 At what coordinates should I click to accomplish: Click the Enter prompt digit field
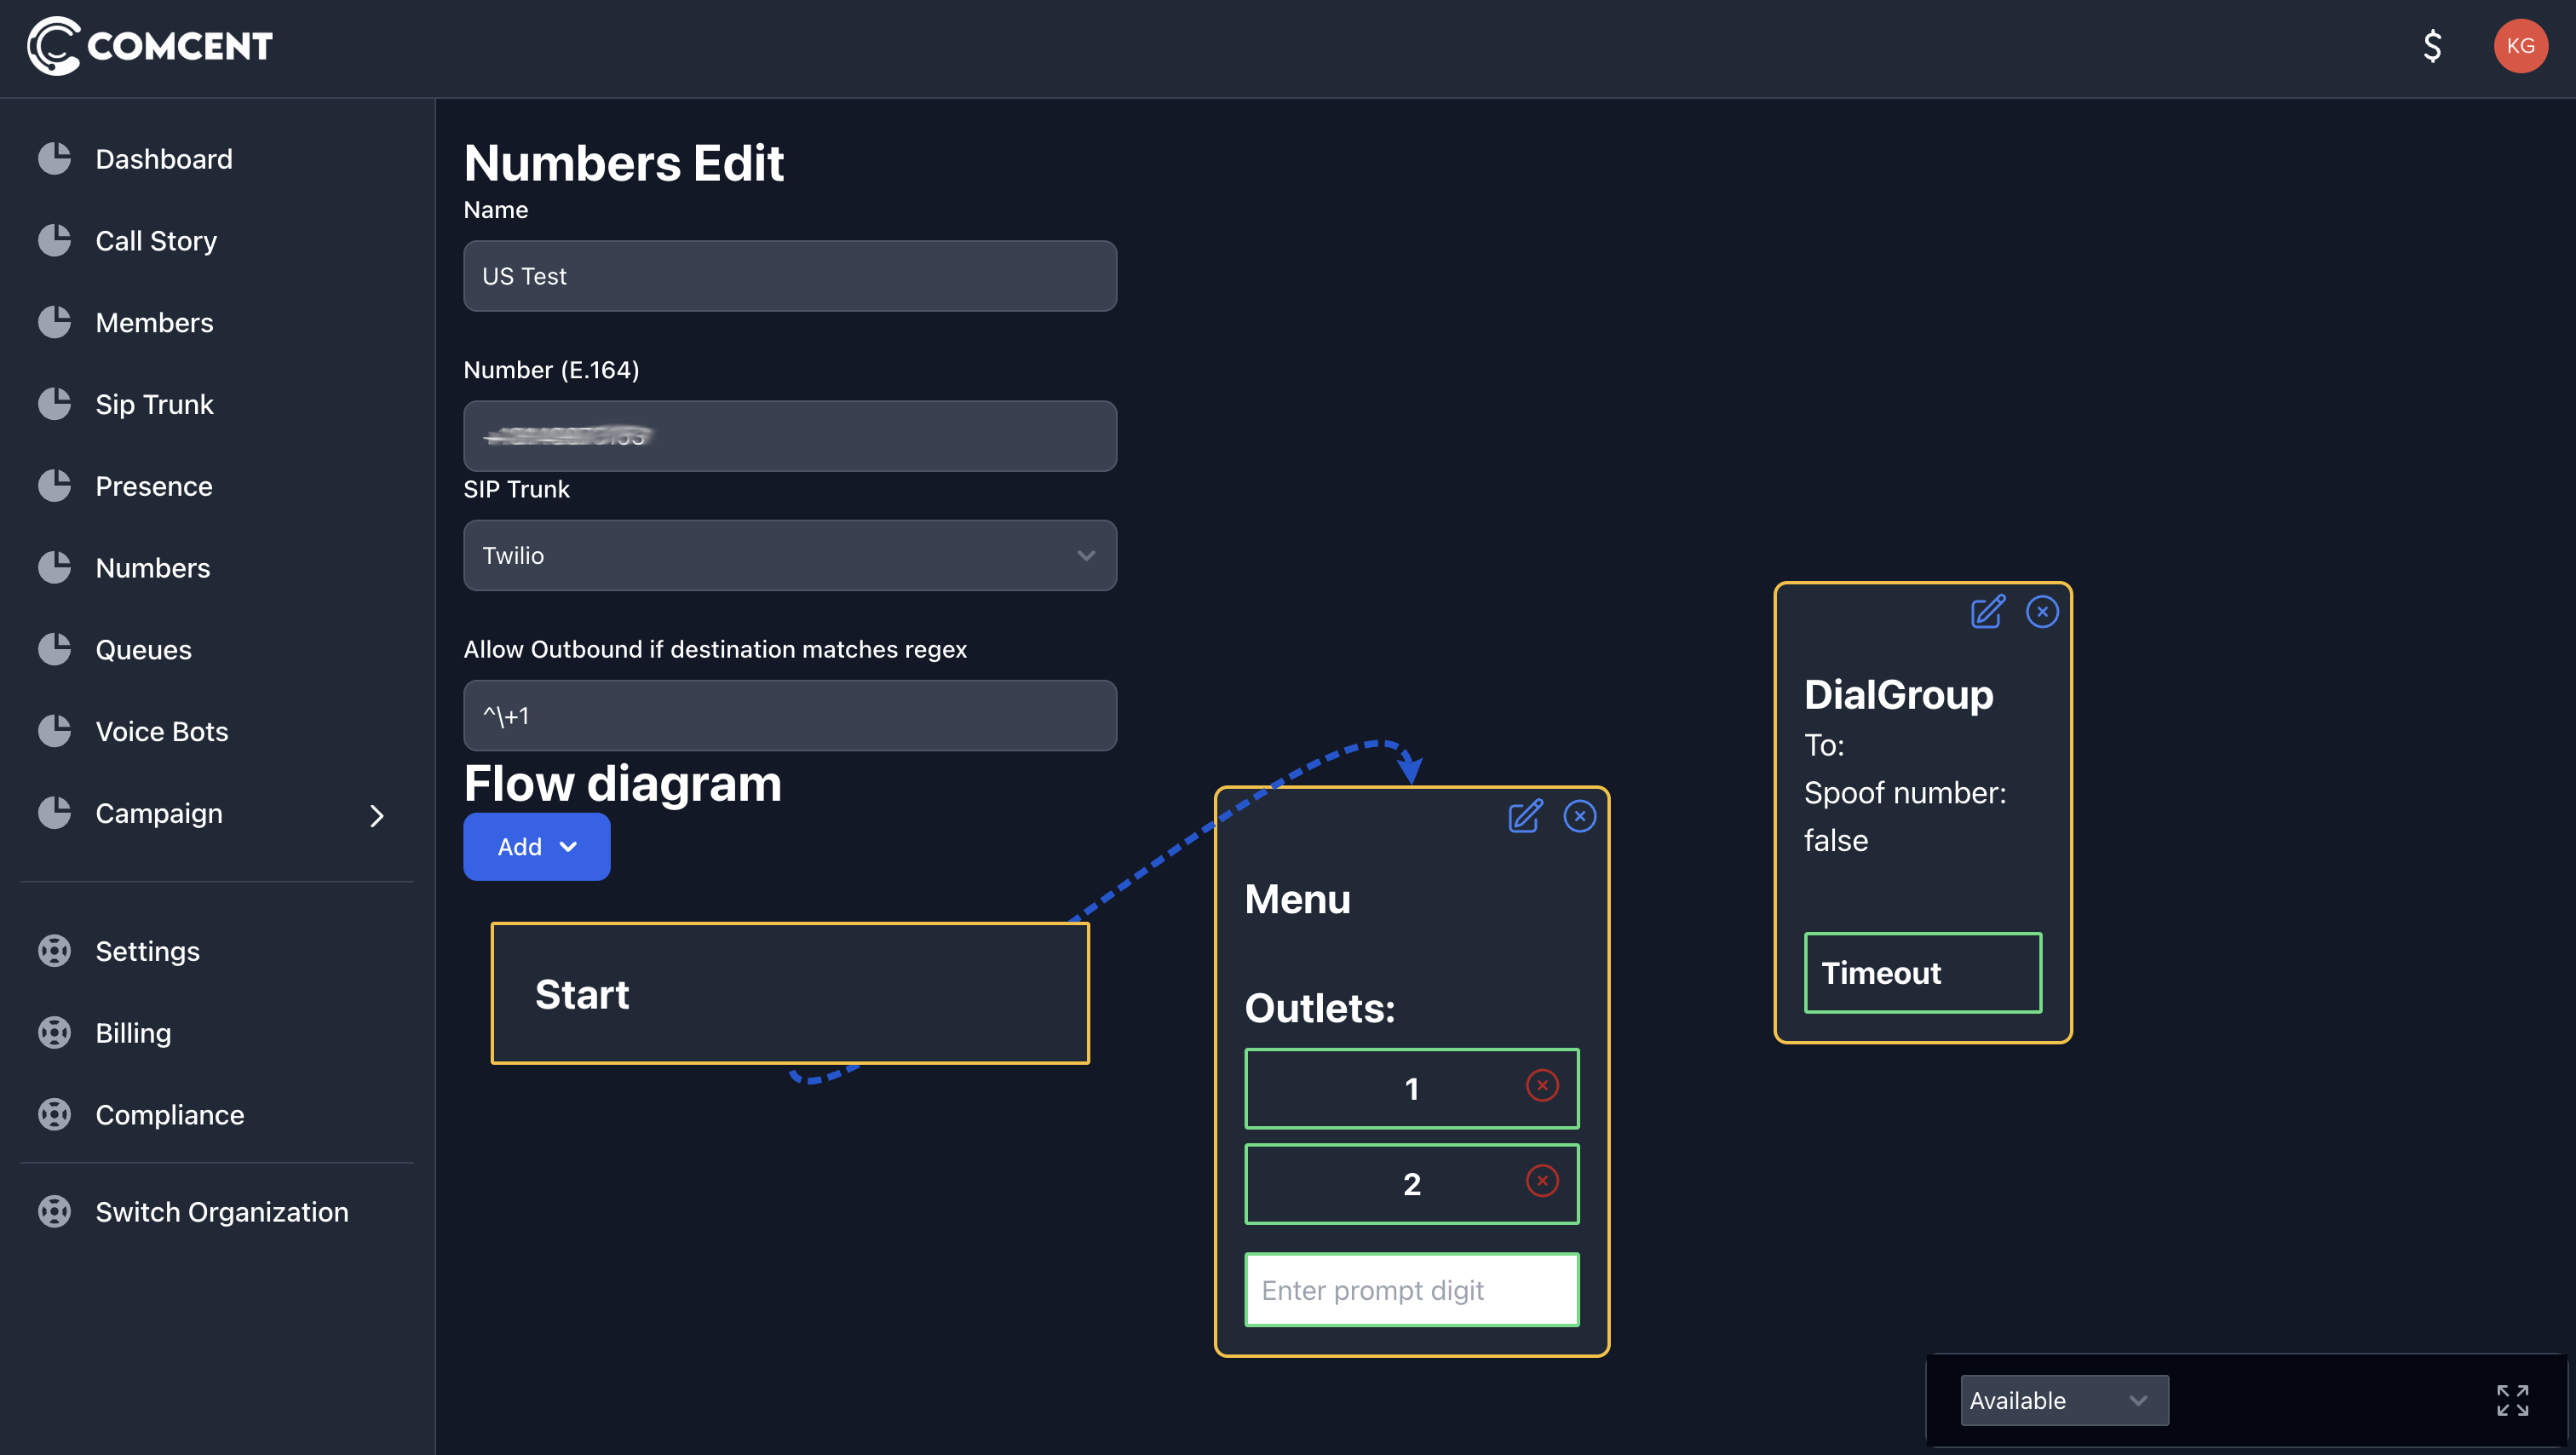(x=1412, y=1290)
